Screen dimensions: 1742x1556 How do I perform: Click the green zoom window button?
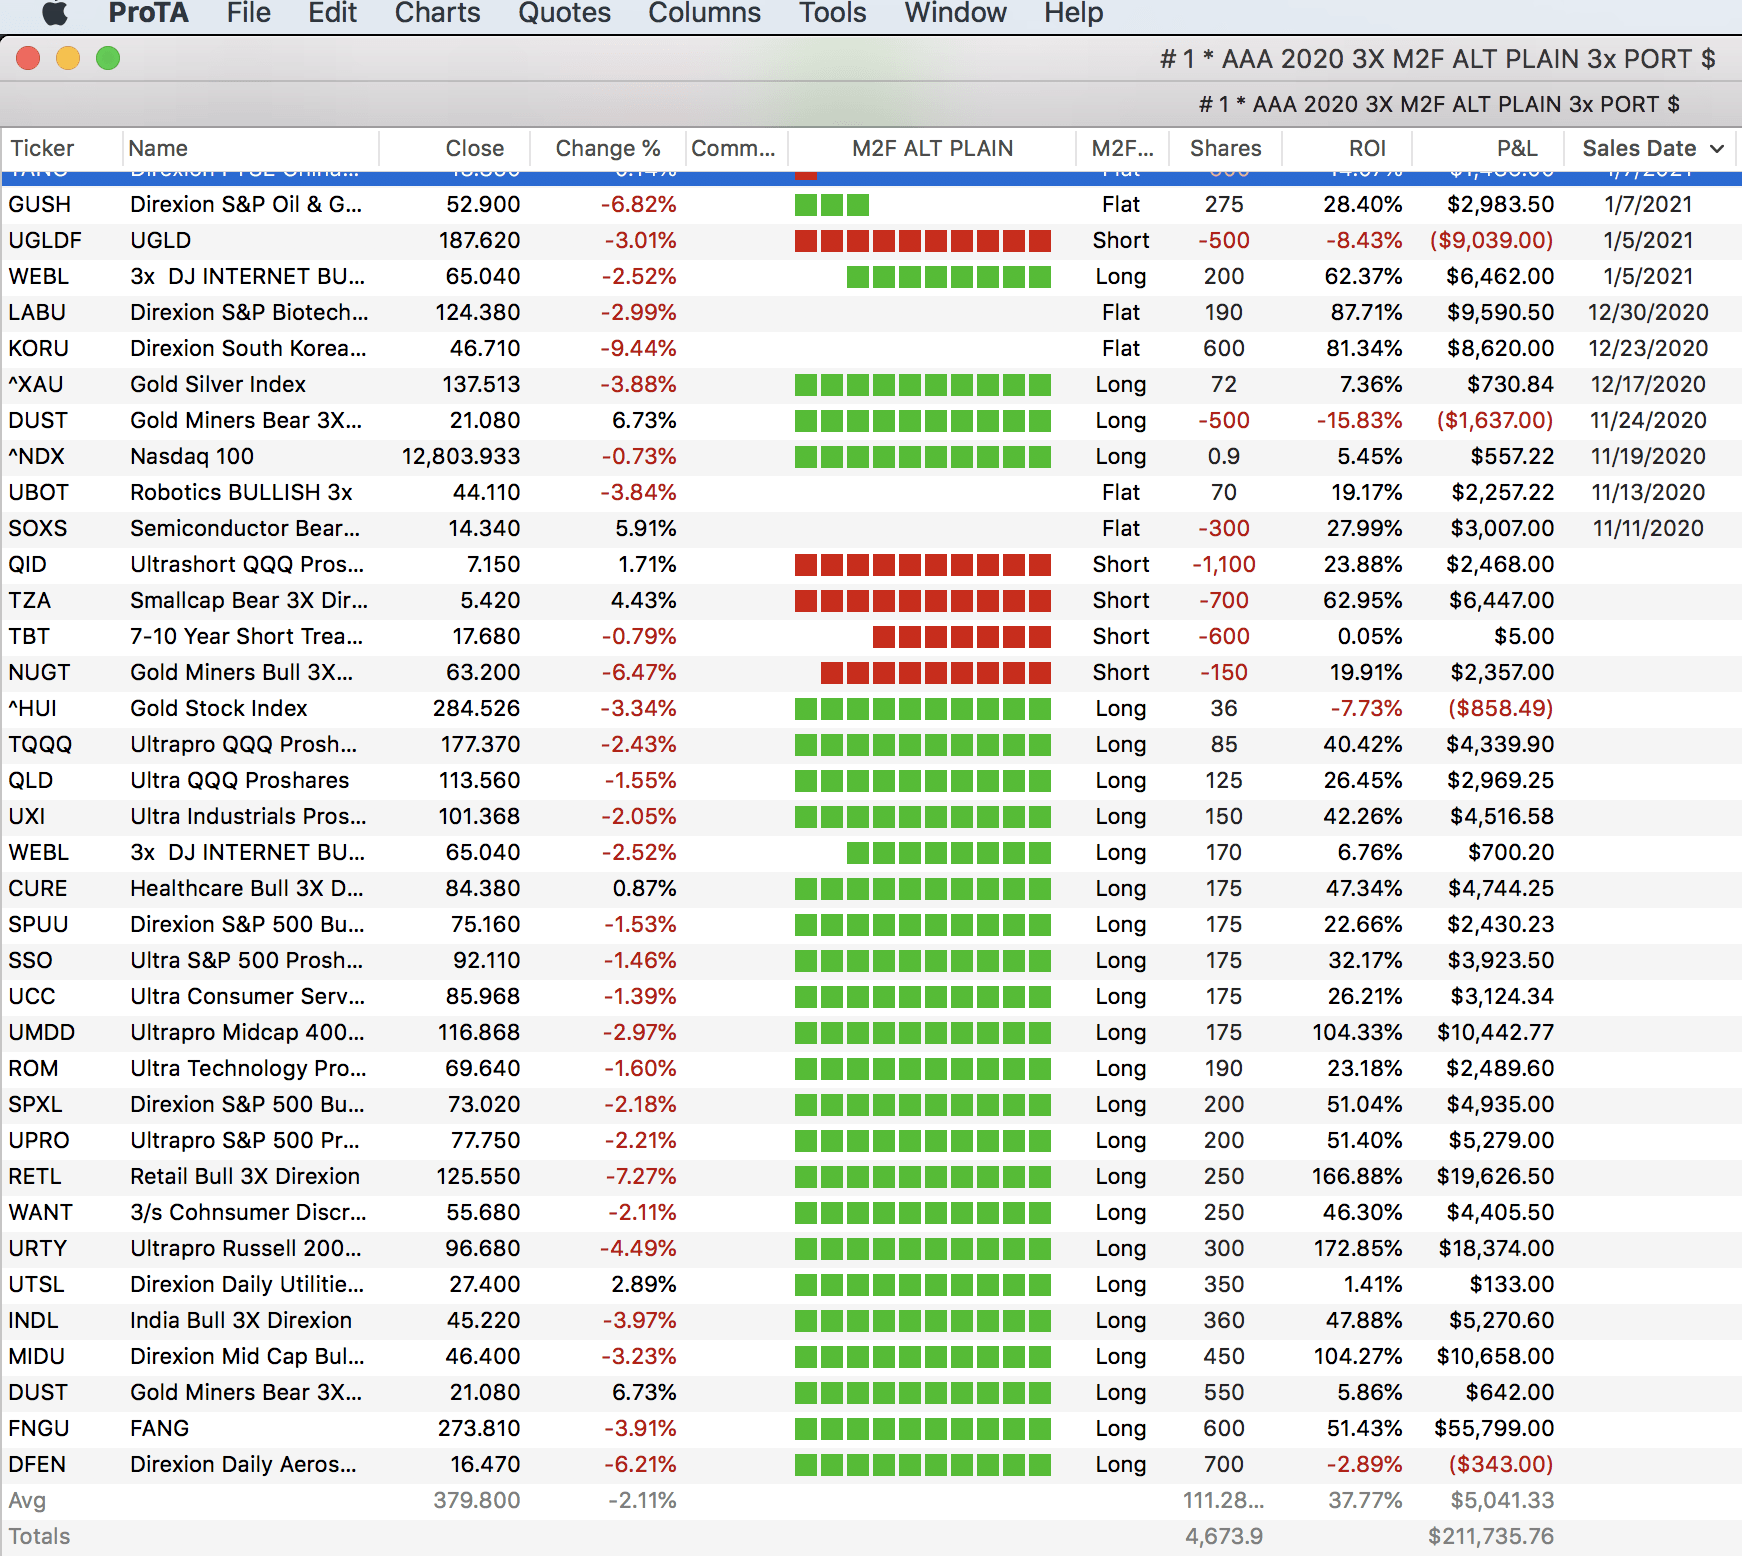108,59
